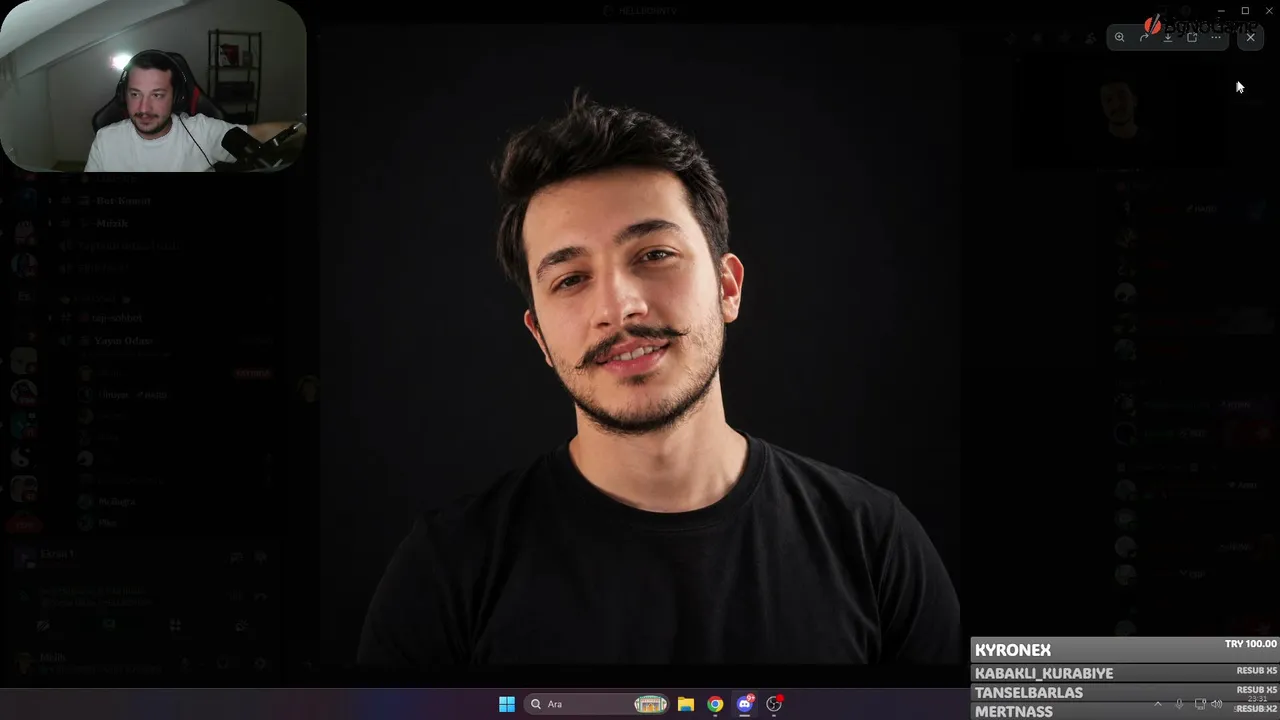Maximize the Discord window

tap(1245, 10)
